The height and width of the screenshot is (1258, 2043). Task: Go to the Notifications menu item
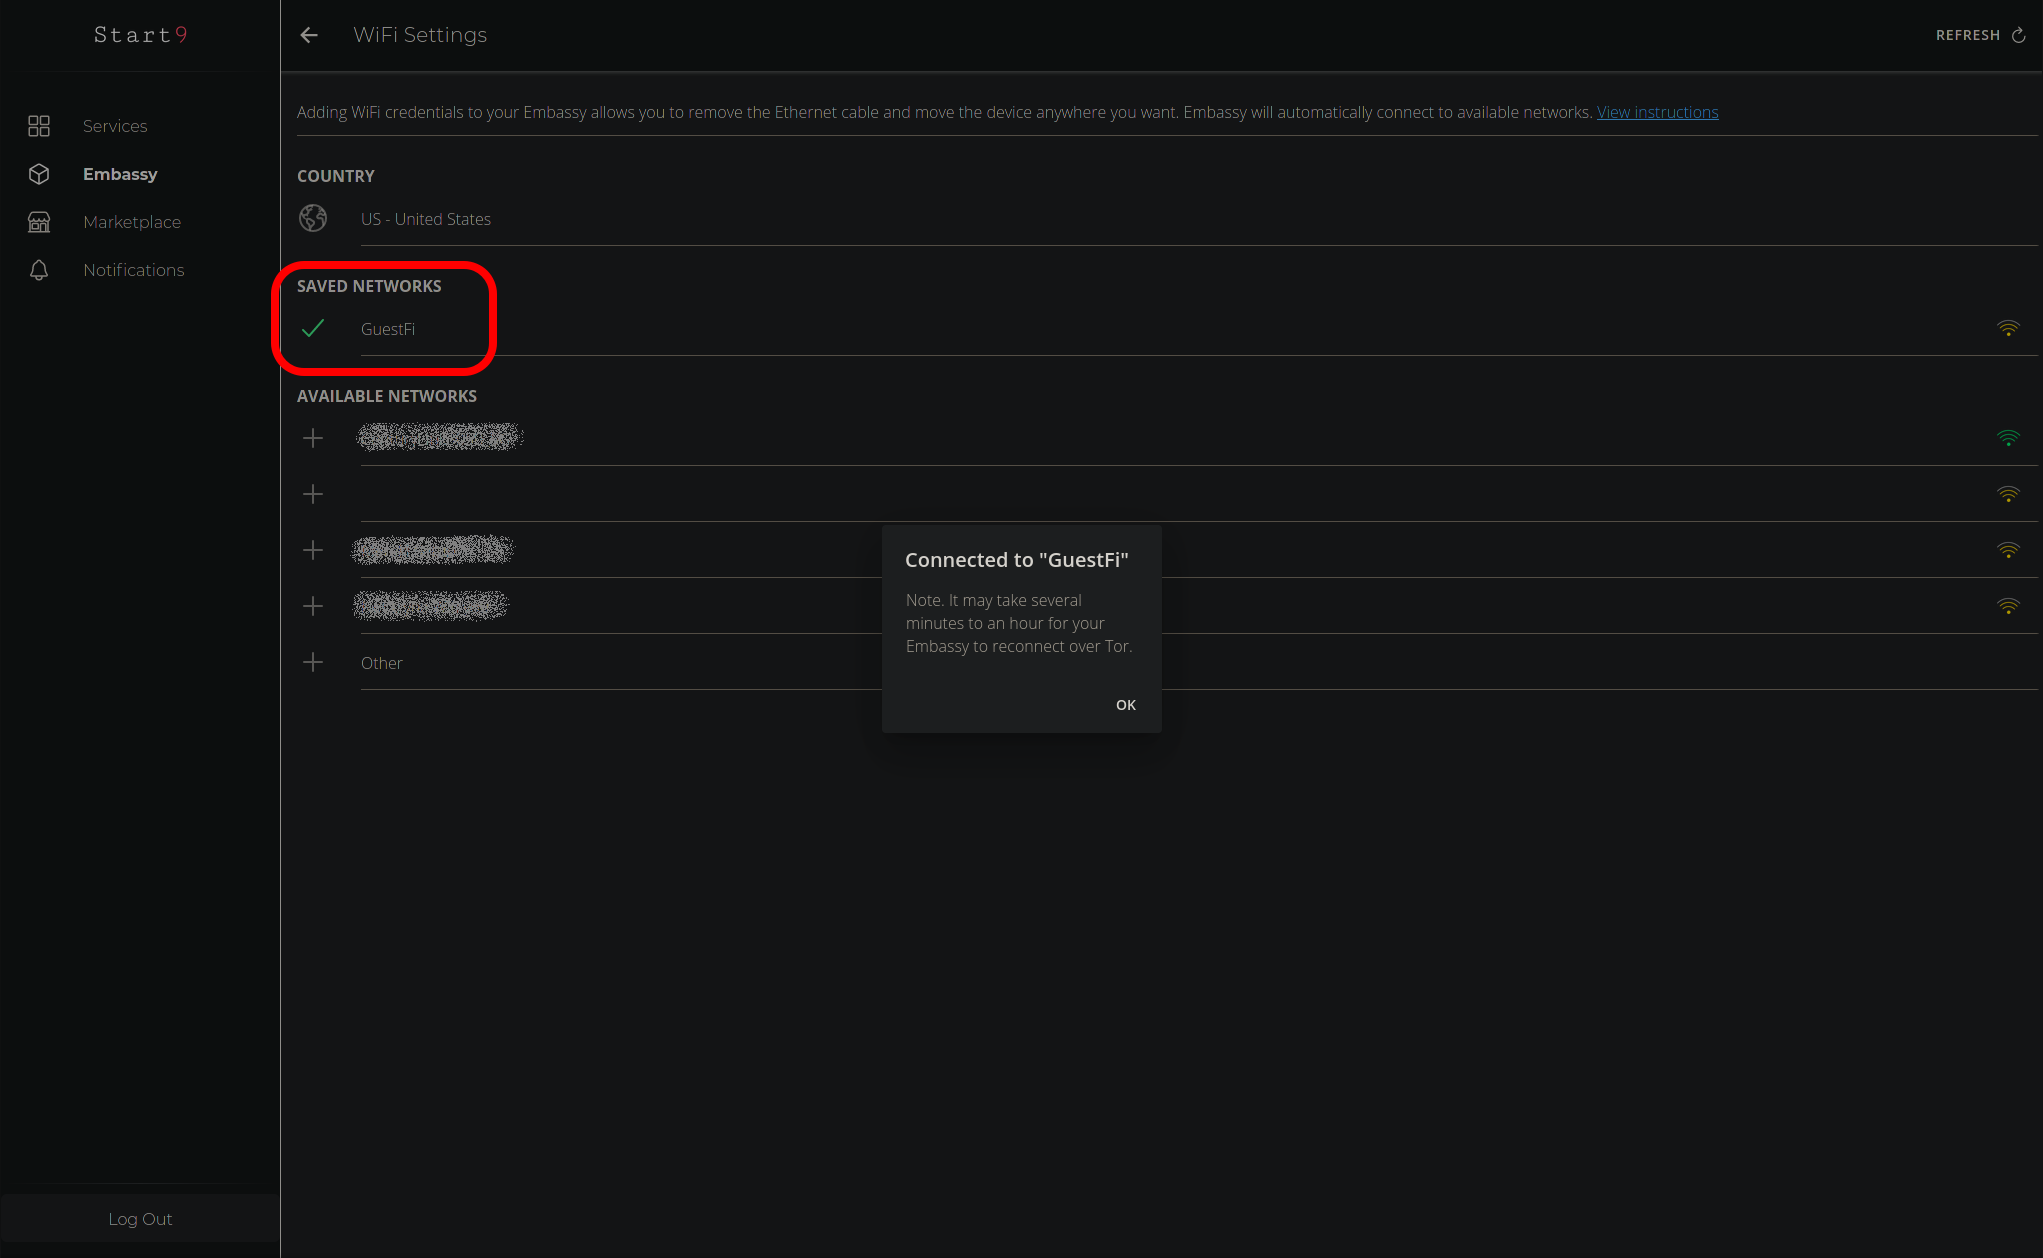[x=134, y=270]
